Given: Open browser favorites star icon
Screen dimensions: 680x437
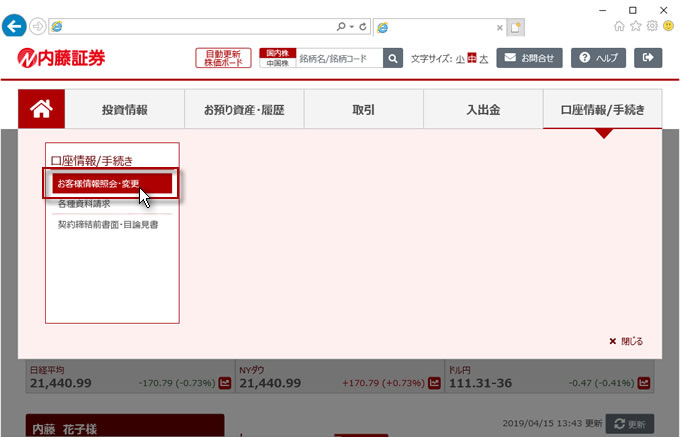Looking at the screenshot, I should point(635,25).
